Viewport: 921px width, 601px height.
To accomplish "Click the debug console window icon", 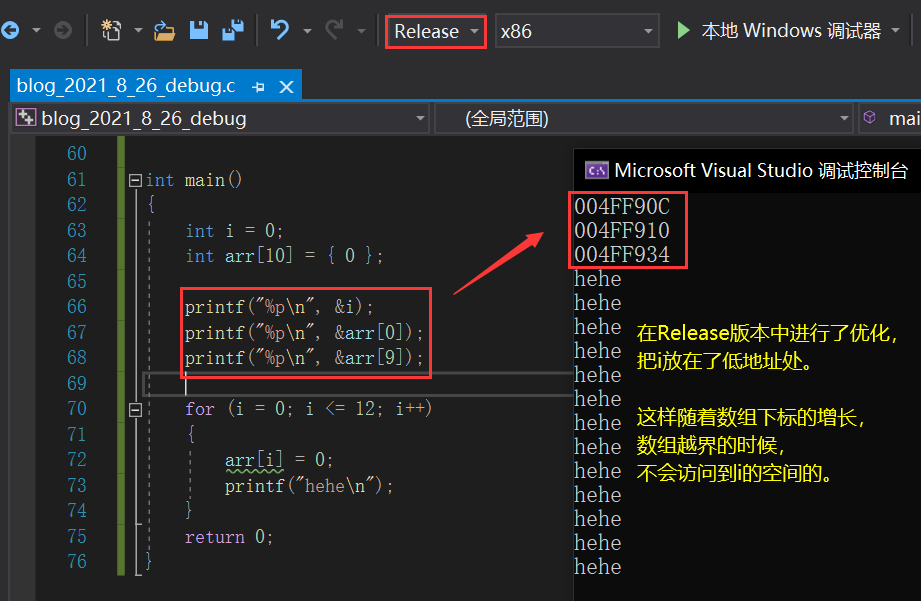I will pyautogui.click(x=597, y=171).
